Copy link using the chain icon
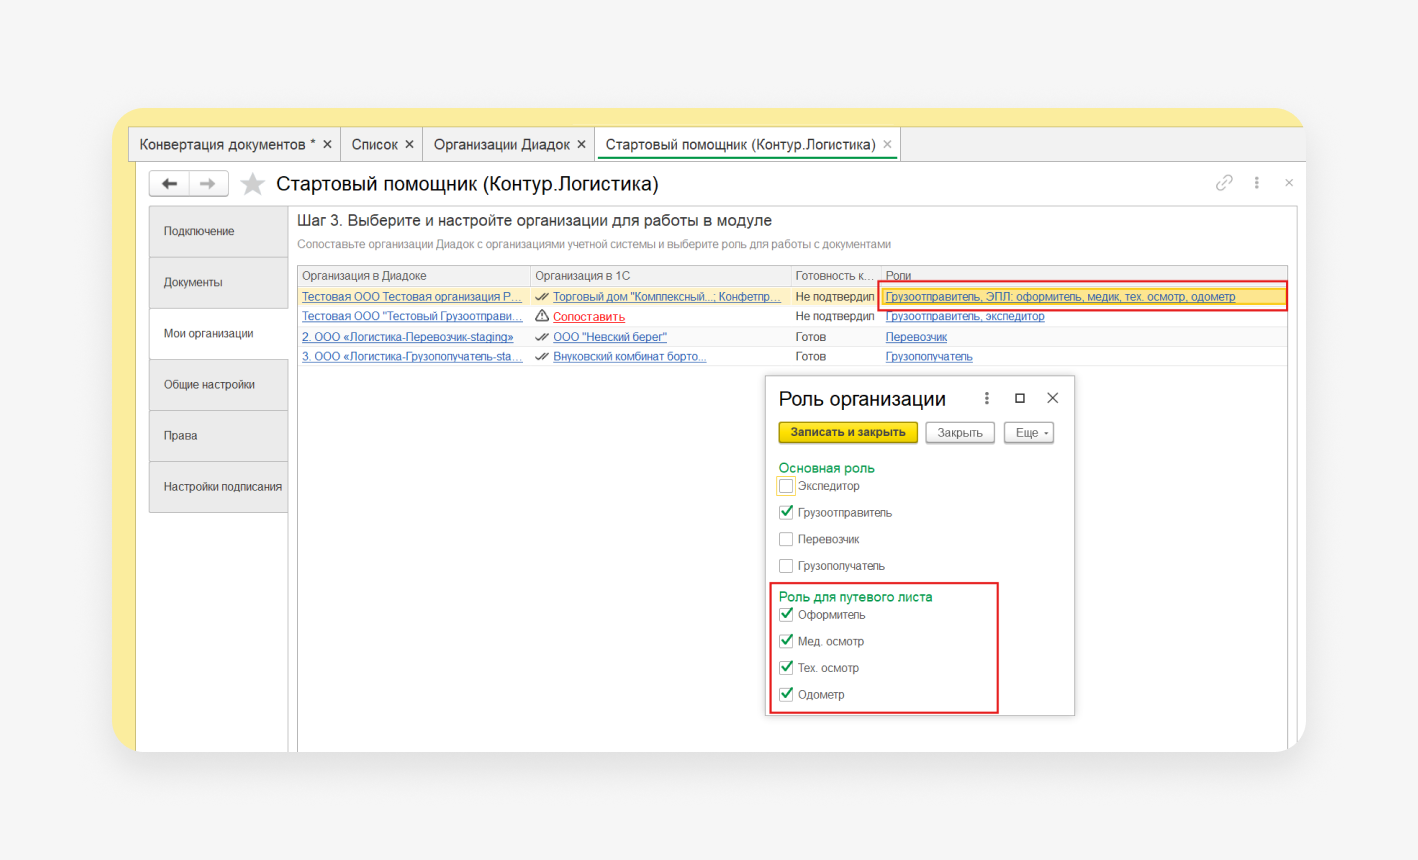 click(1224, 183)
